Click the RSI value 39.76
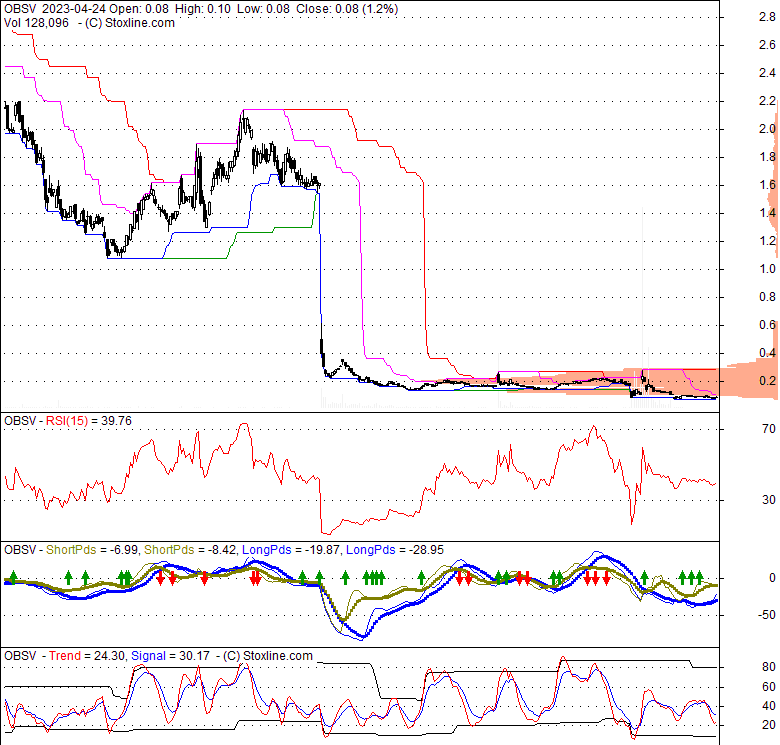This screenshot has height=745, width=780. point(116,421)
